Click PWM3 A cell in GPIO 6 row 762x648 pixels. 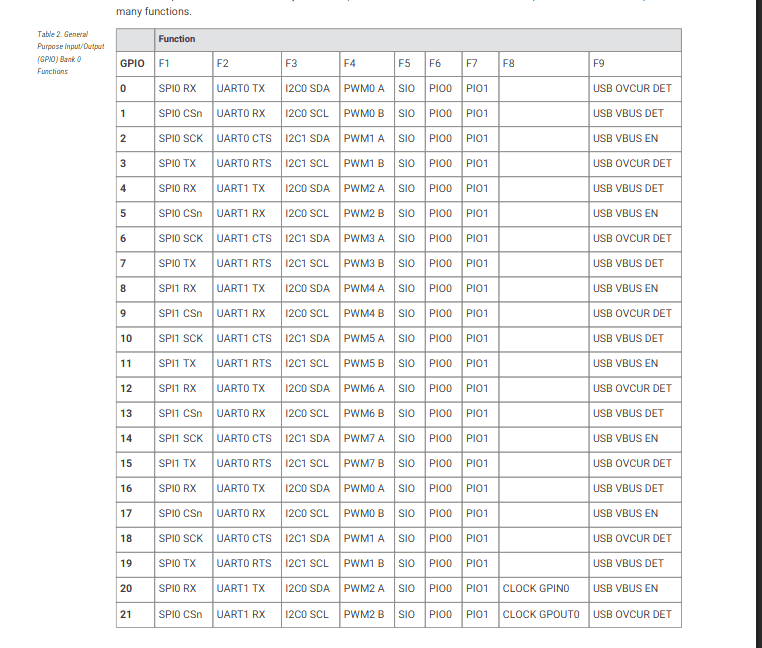[364, 238]
